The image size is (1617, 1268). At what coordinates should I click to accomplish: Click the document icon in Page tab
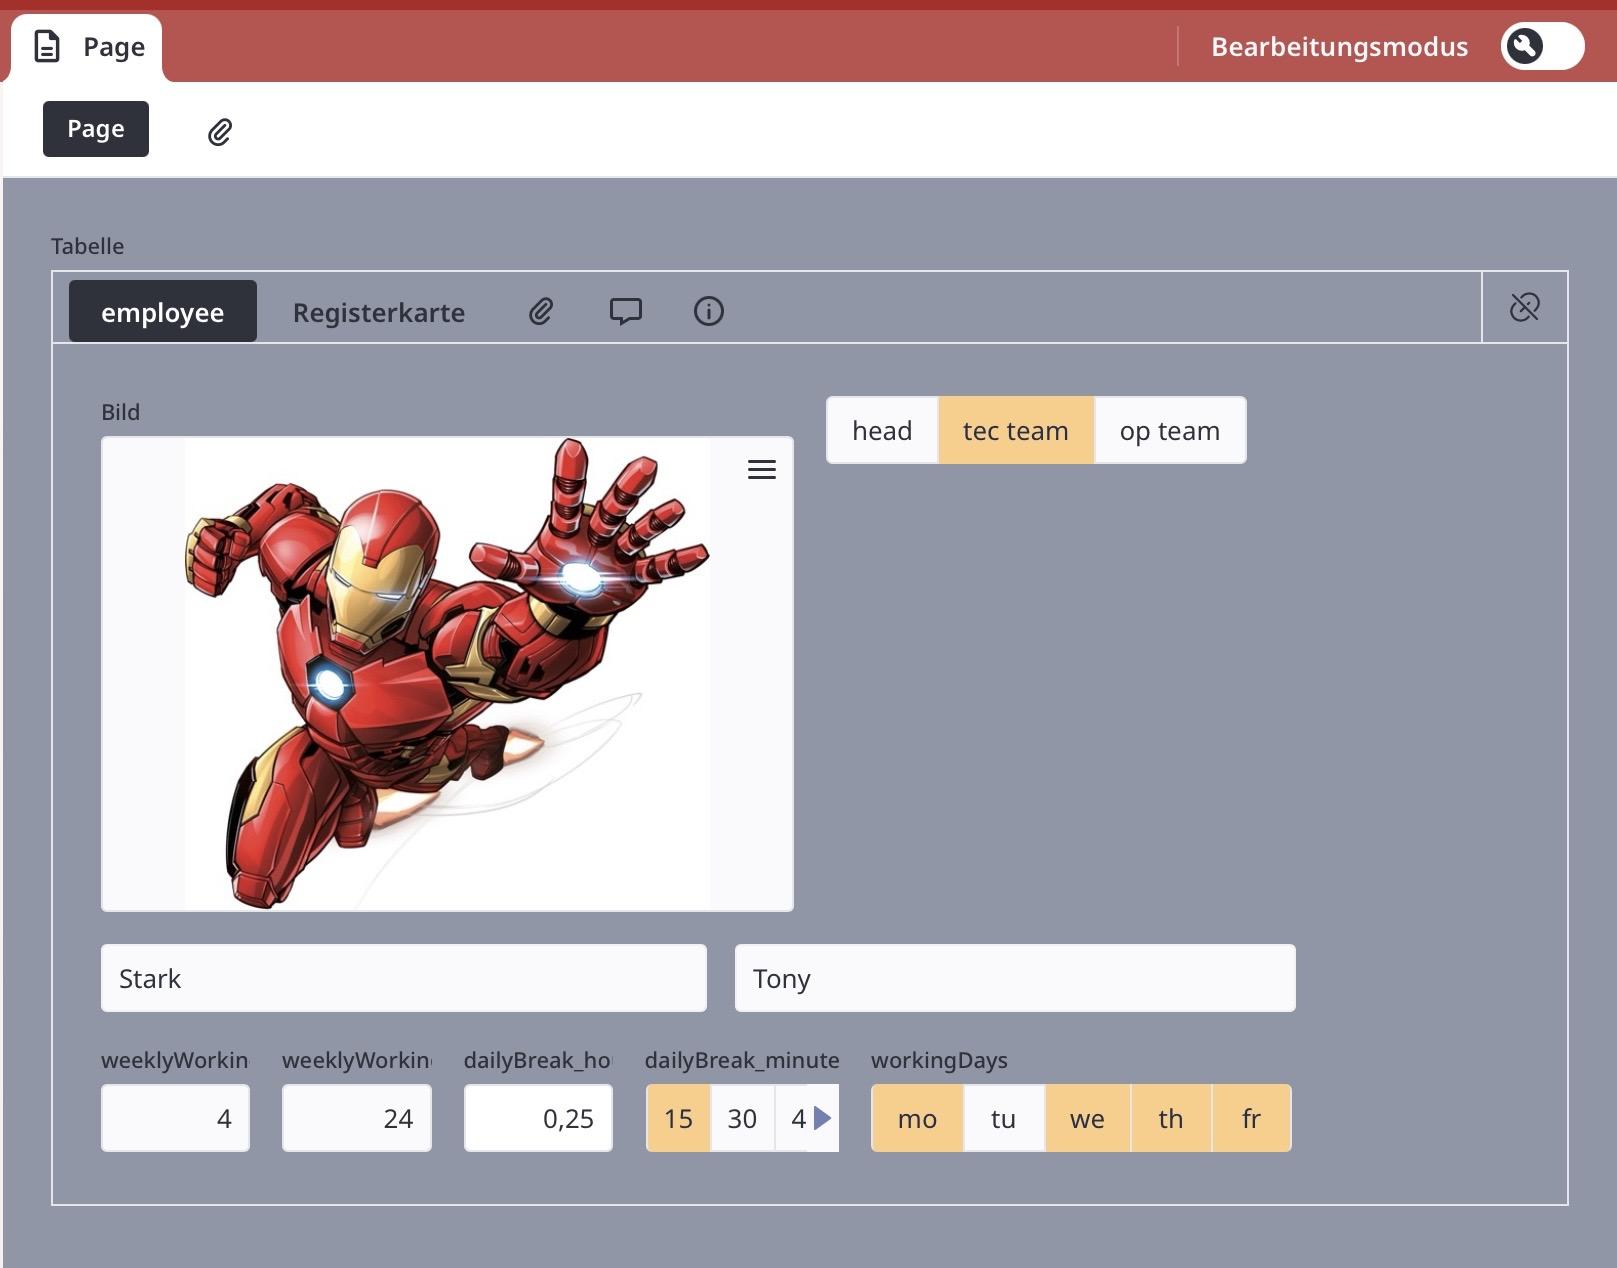[47, 47]
